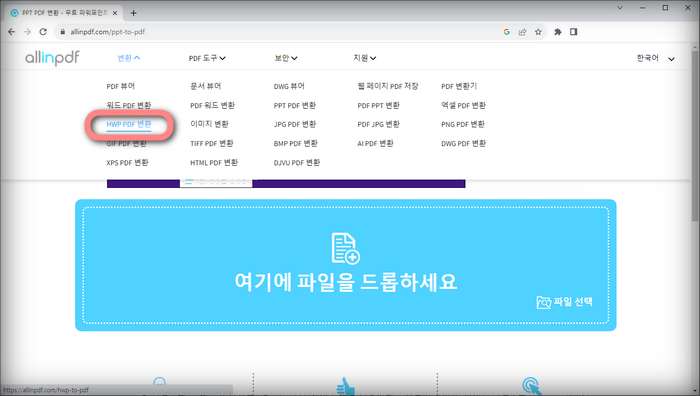Click the 파일 선택 button
700x396 pixels.
tap(565, 302)
